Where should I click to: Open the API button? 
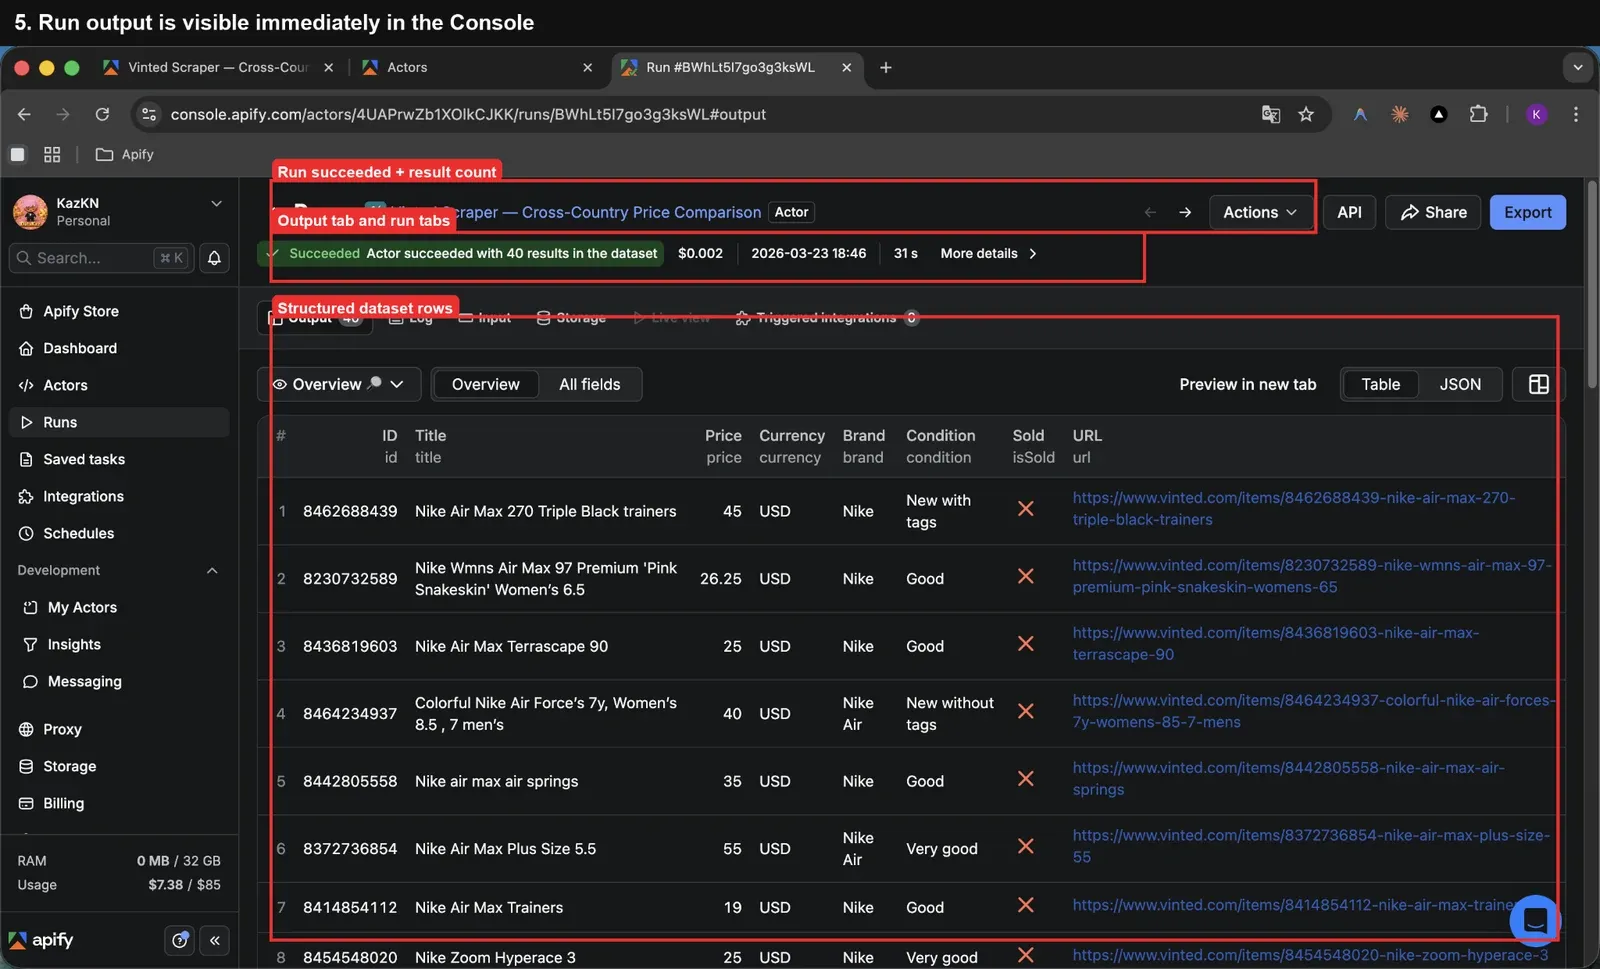tap(1350, 212)
